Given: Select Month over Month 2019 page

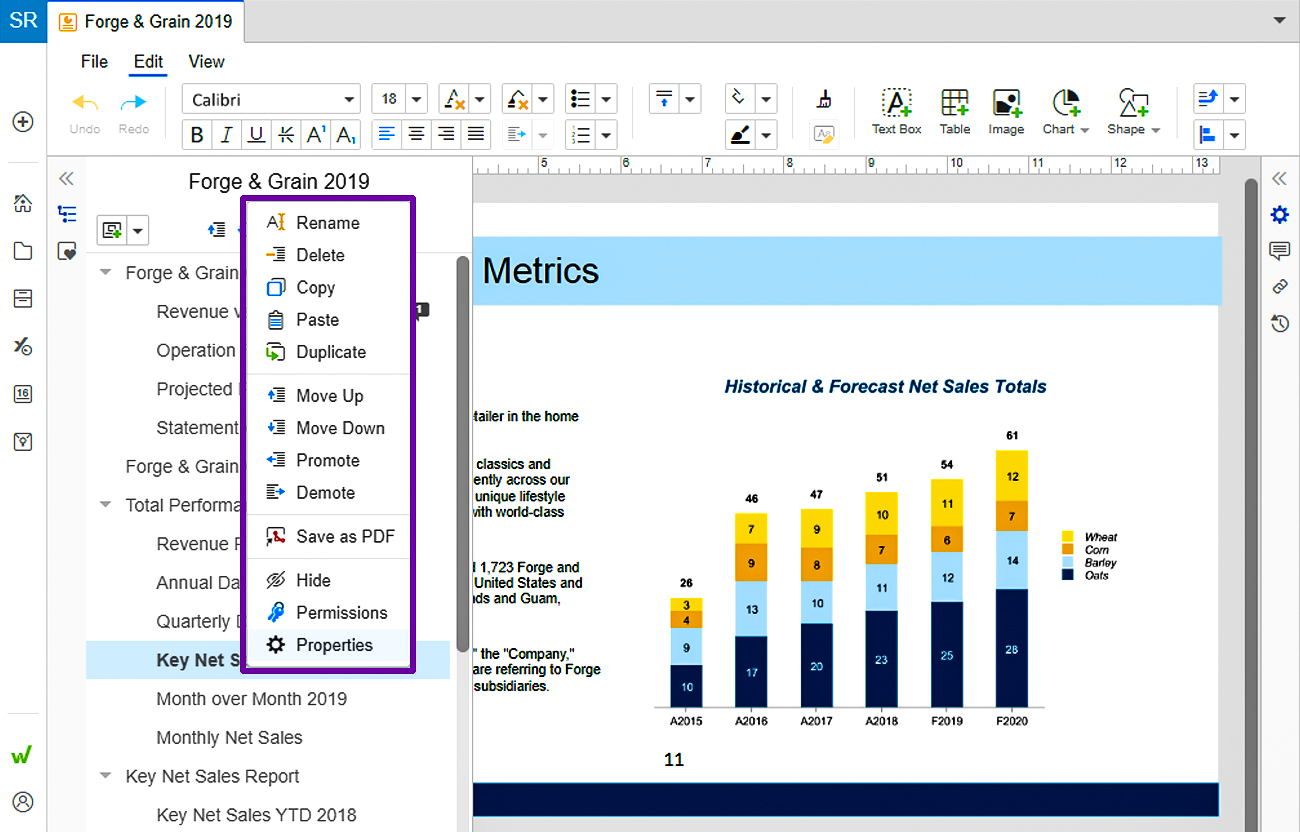Looking at the screenshot, I should point(252,699).
